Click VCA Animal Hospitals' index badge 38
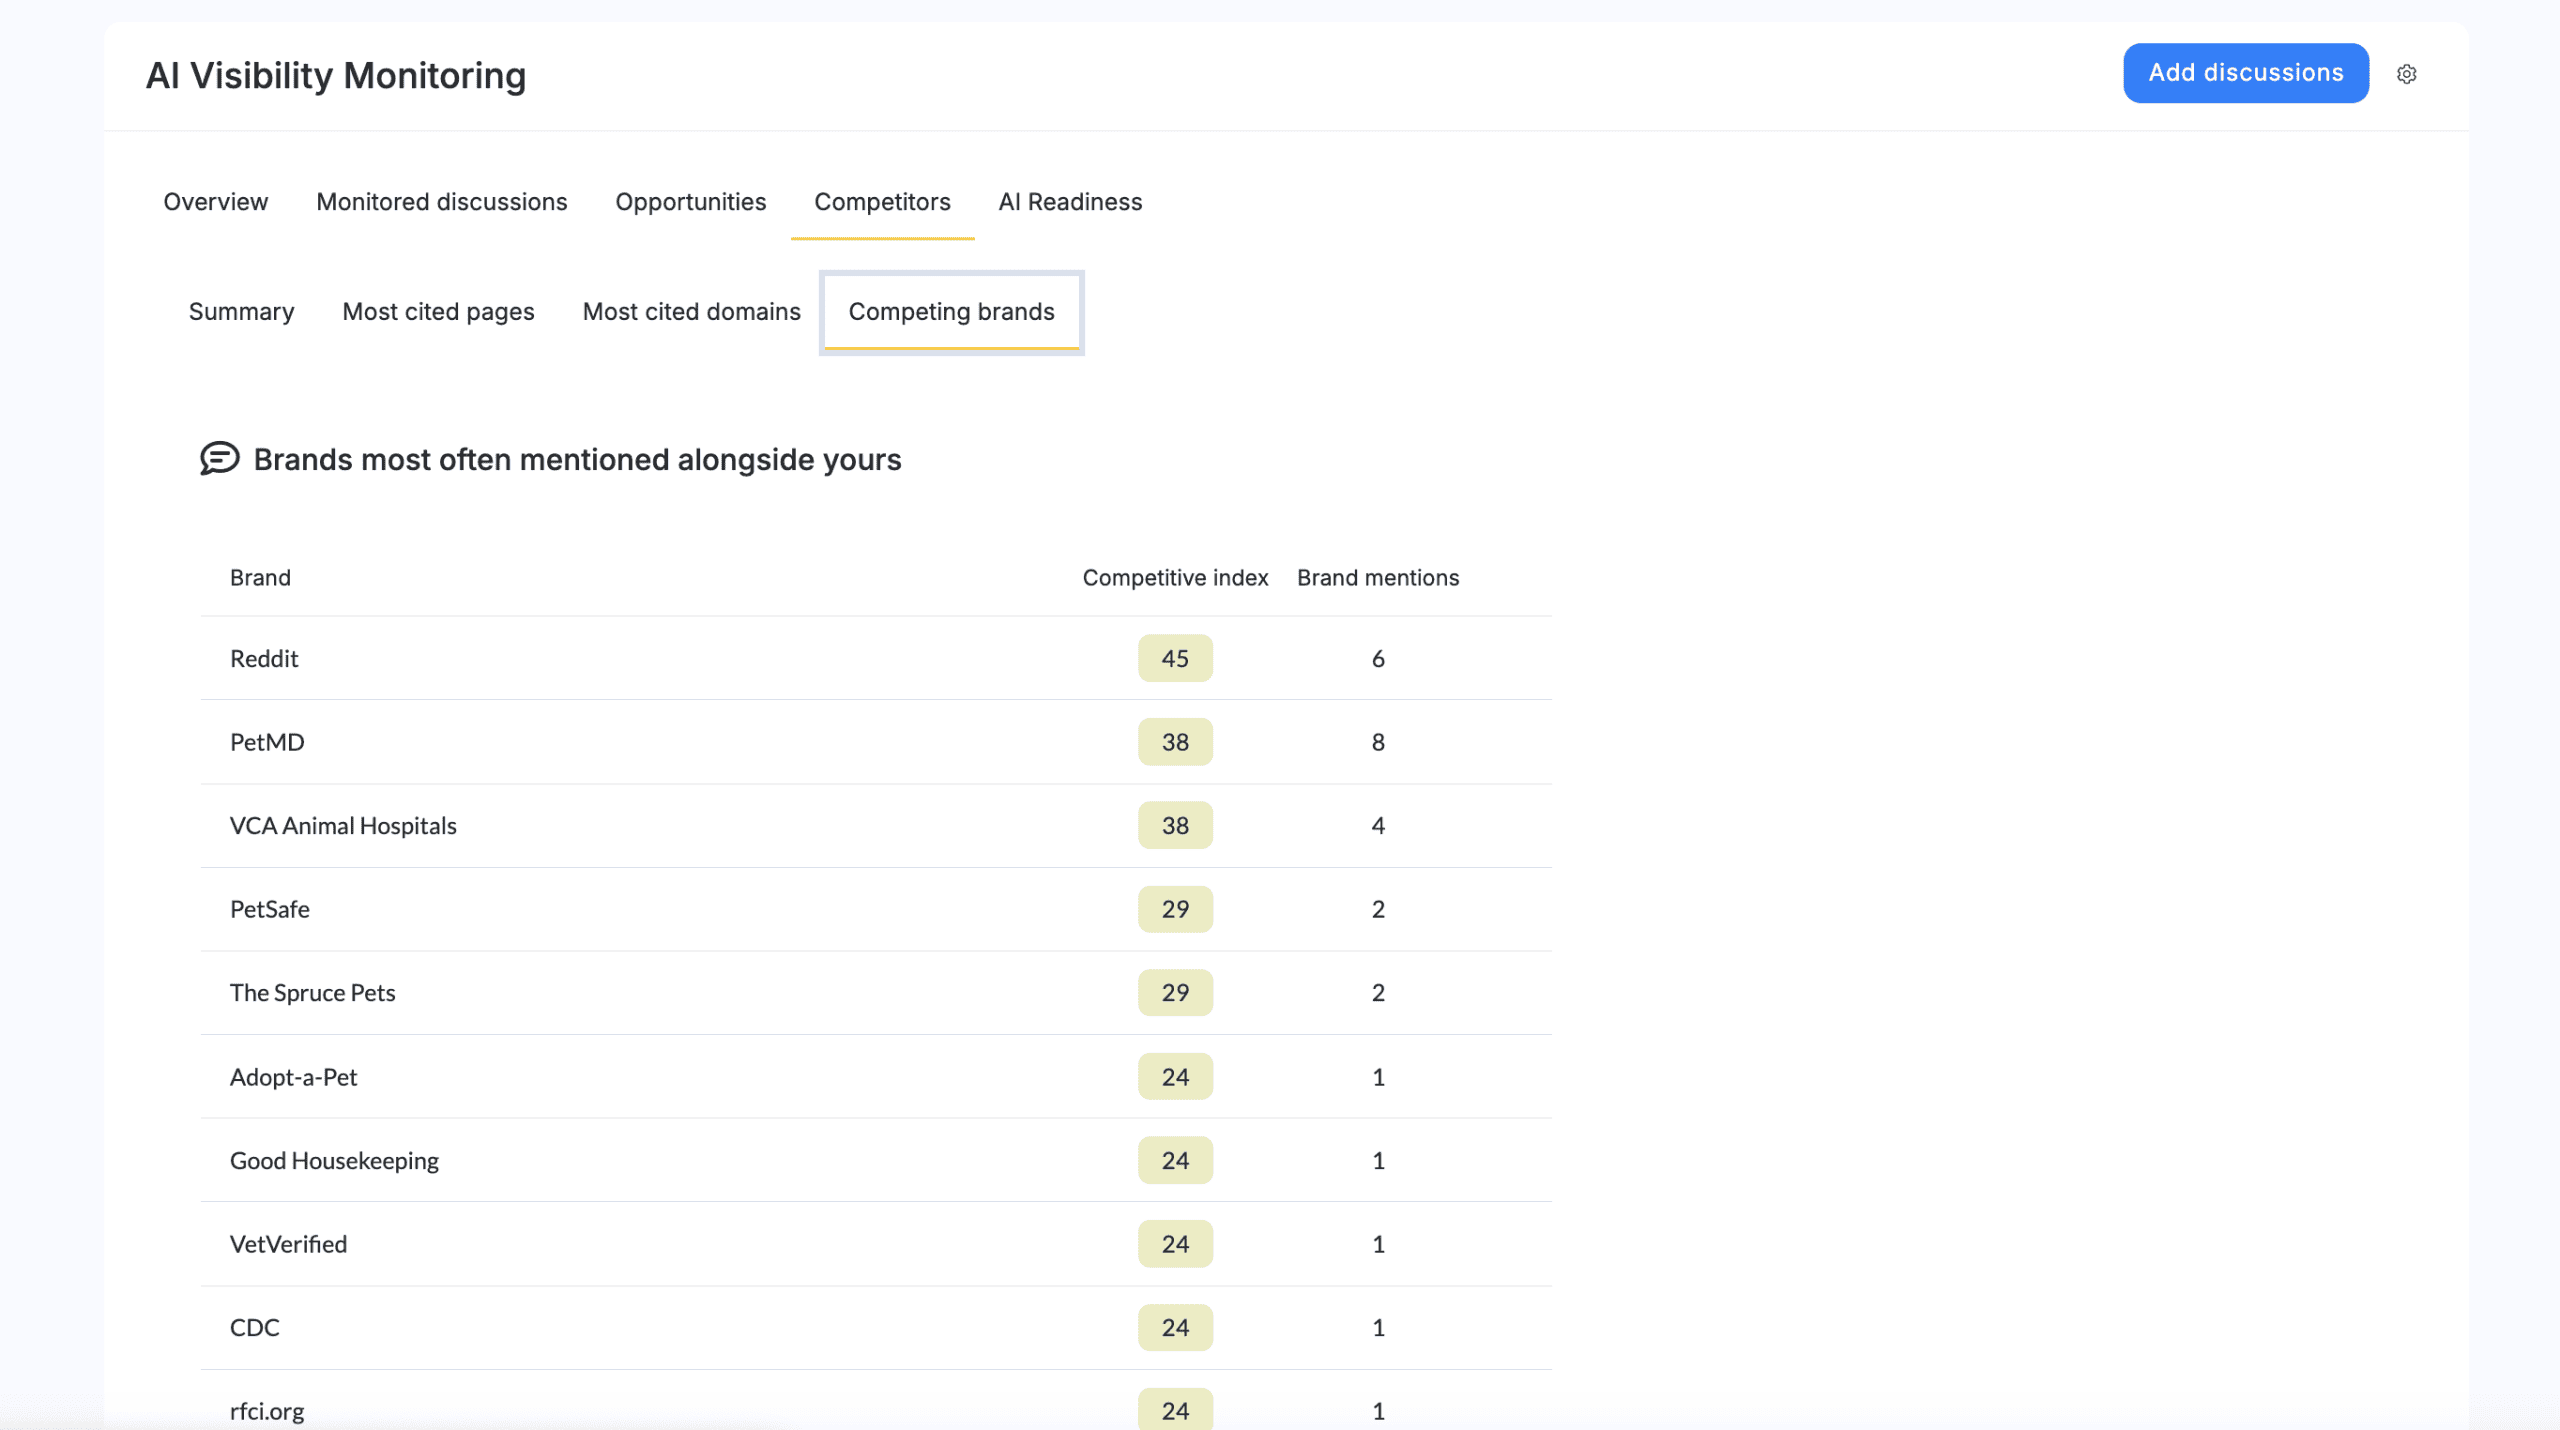 [1175, 826]
